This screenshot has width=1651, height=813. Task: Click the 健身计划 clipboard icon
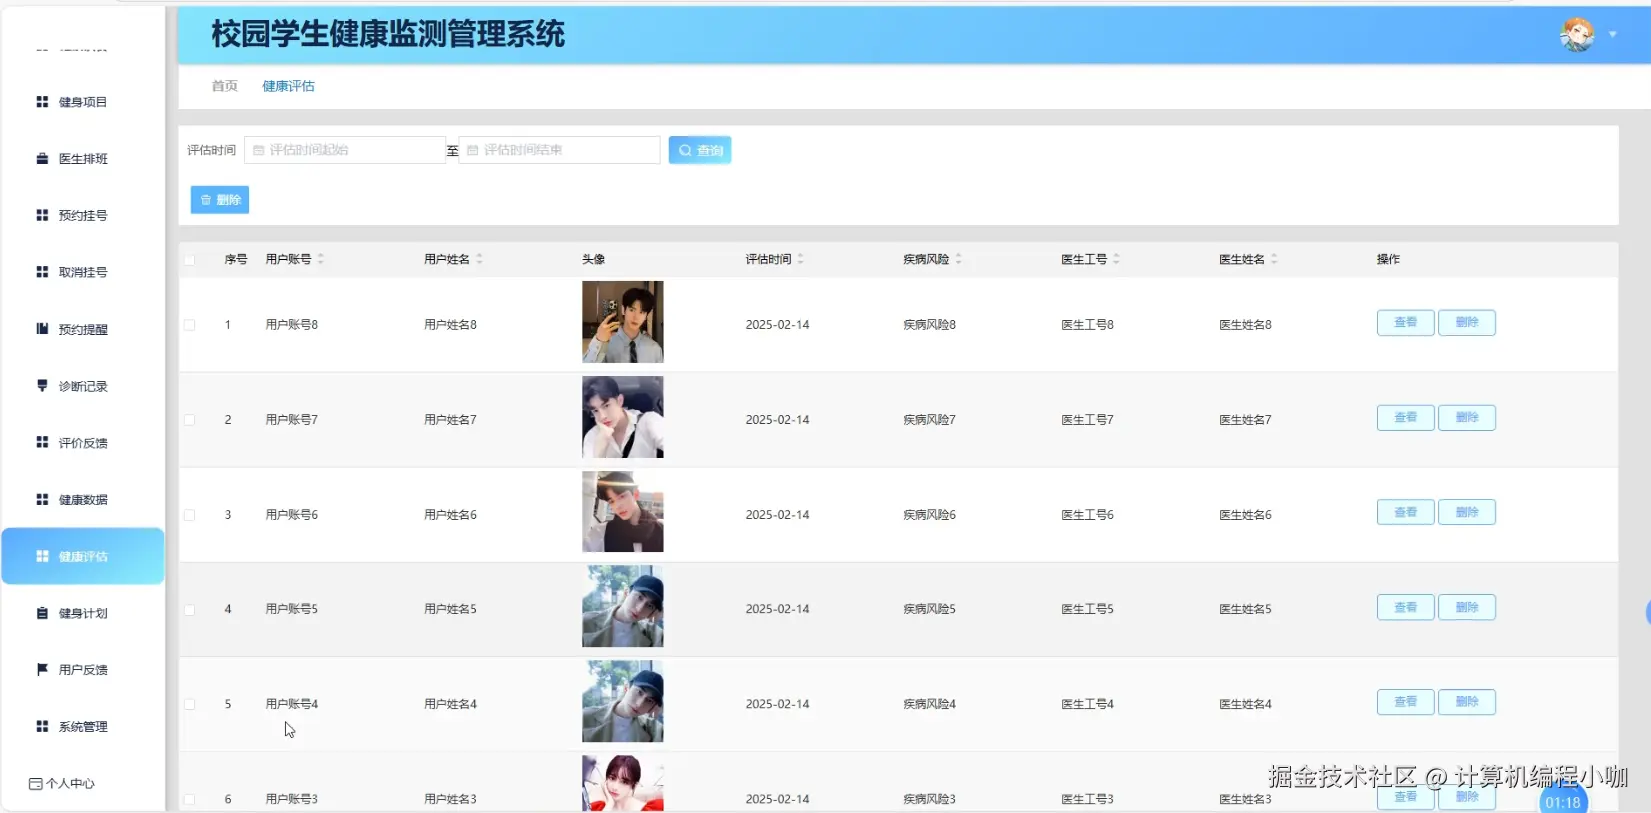(x=42, y=613)
